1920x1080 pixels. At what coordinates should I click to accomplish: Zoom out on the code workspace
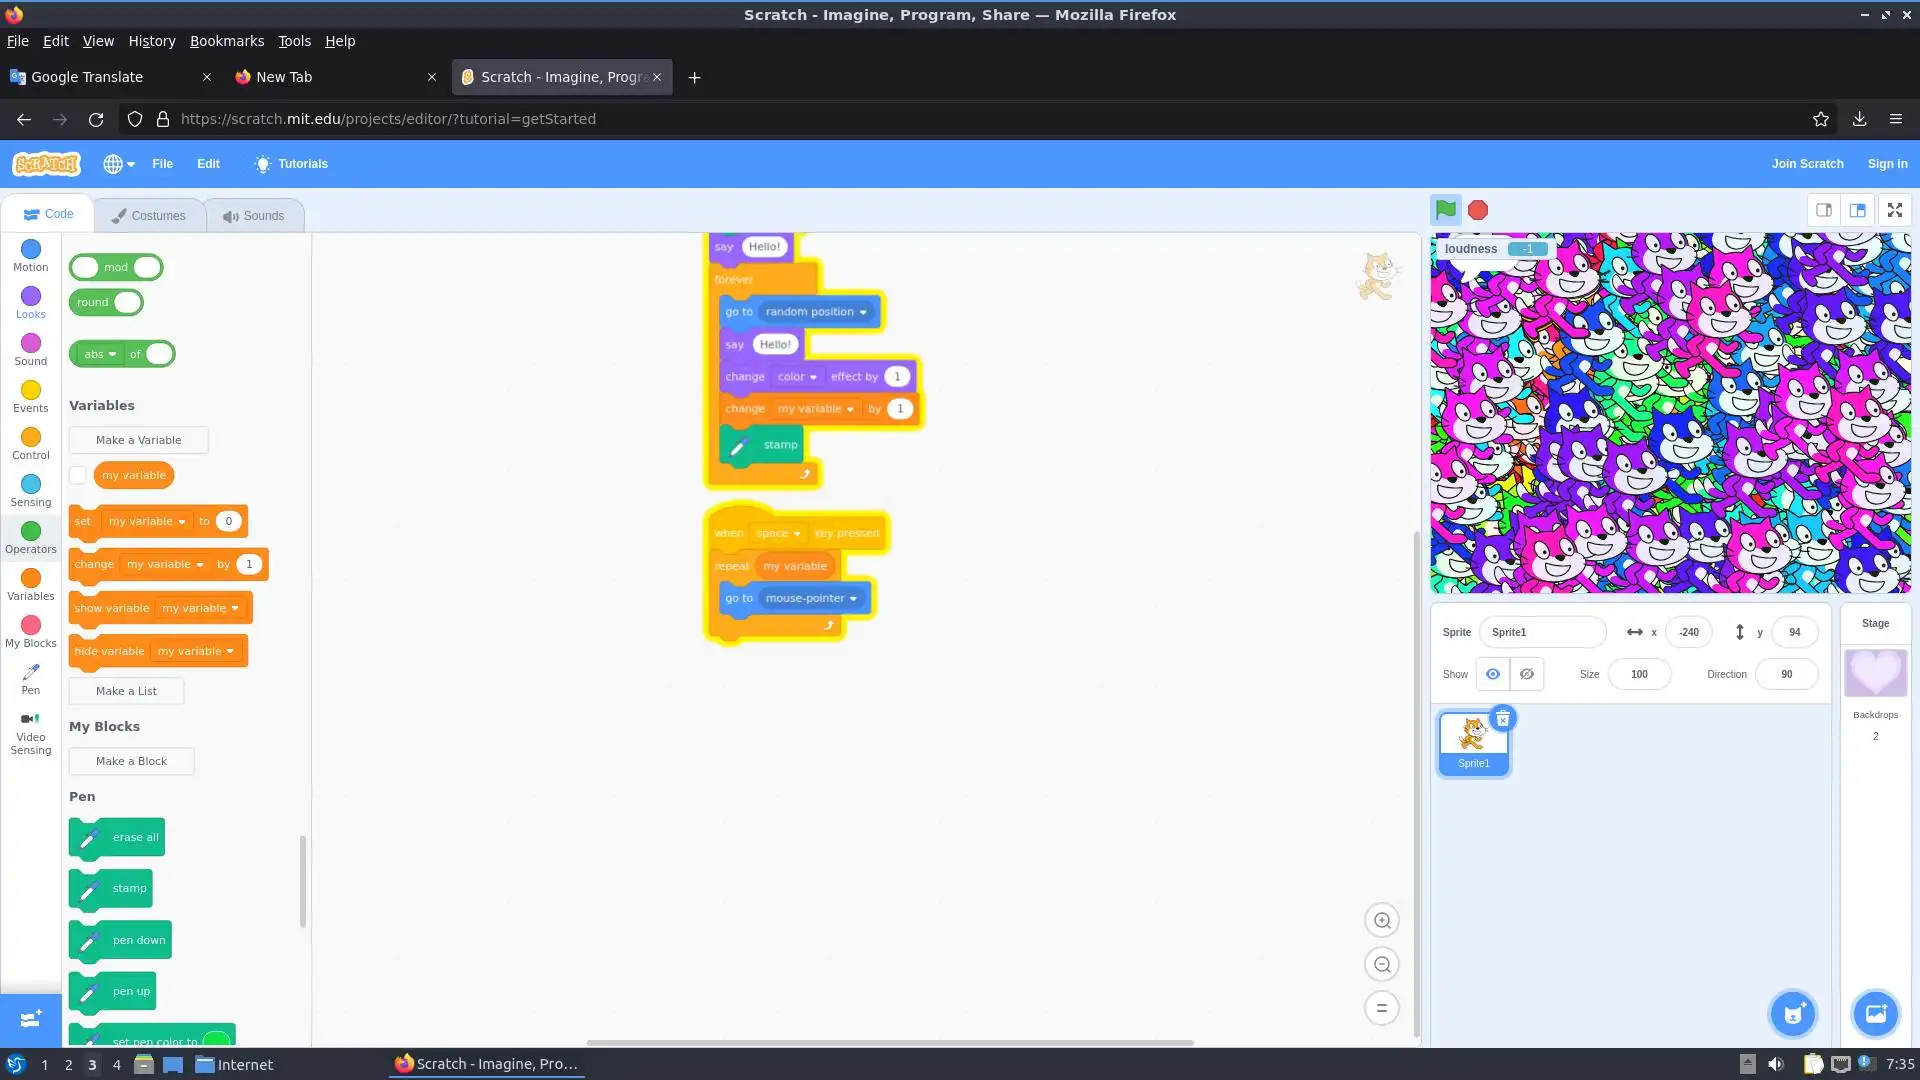[x=1382, y=965]
